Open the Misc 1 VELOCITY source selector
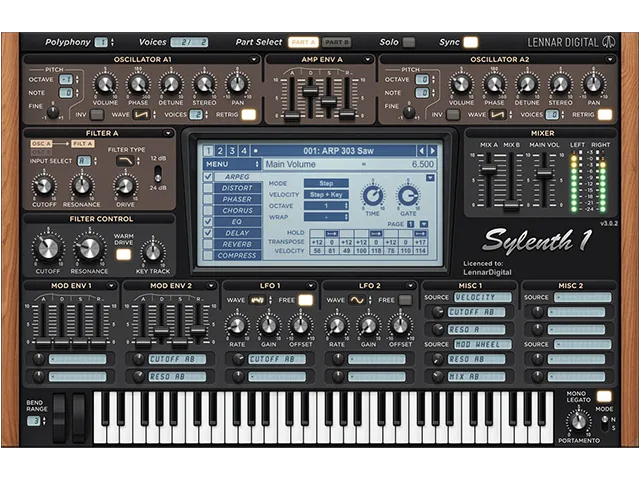Screen dimensions: 640x480 483,298
